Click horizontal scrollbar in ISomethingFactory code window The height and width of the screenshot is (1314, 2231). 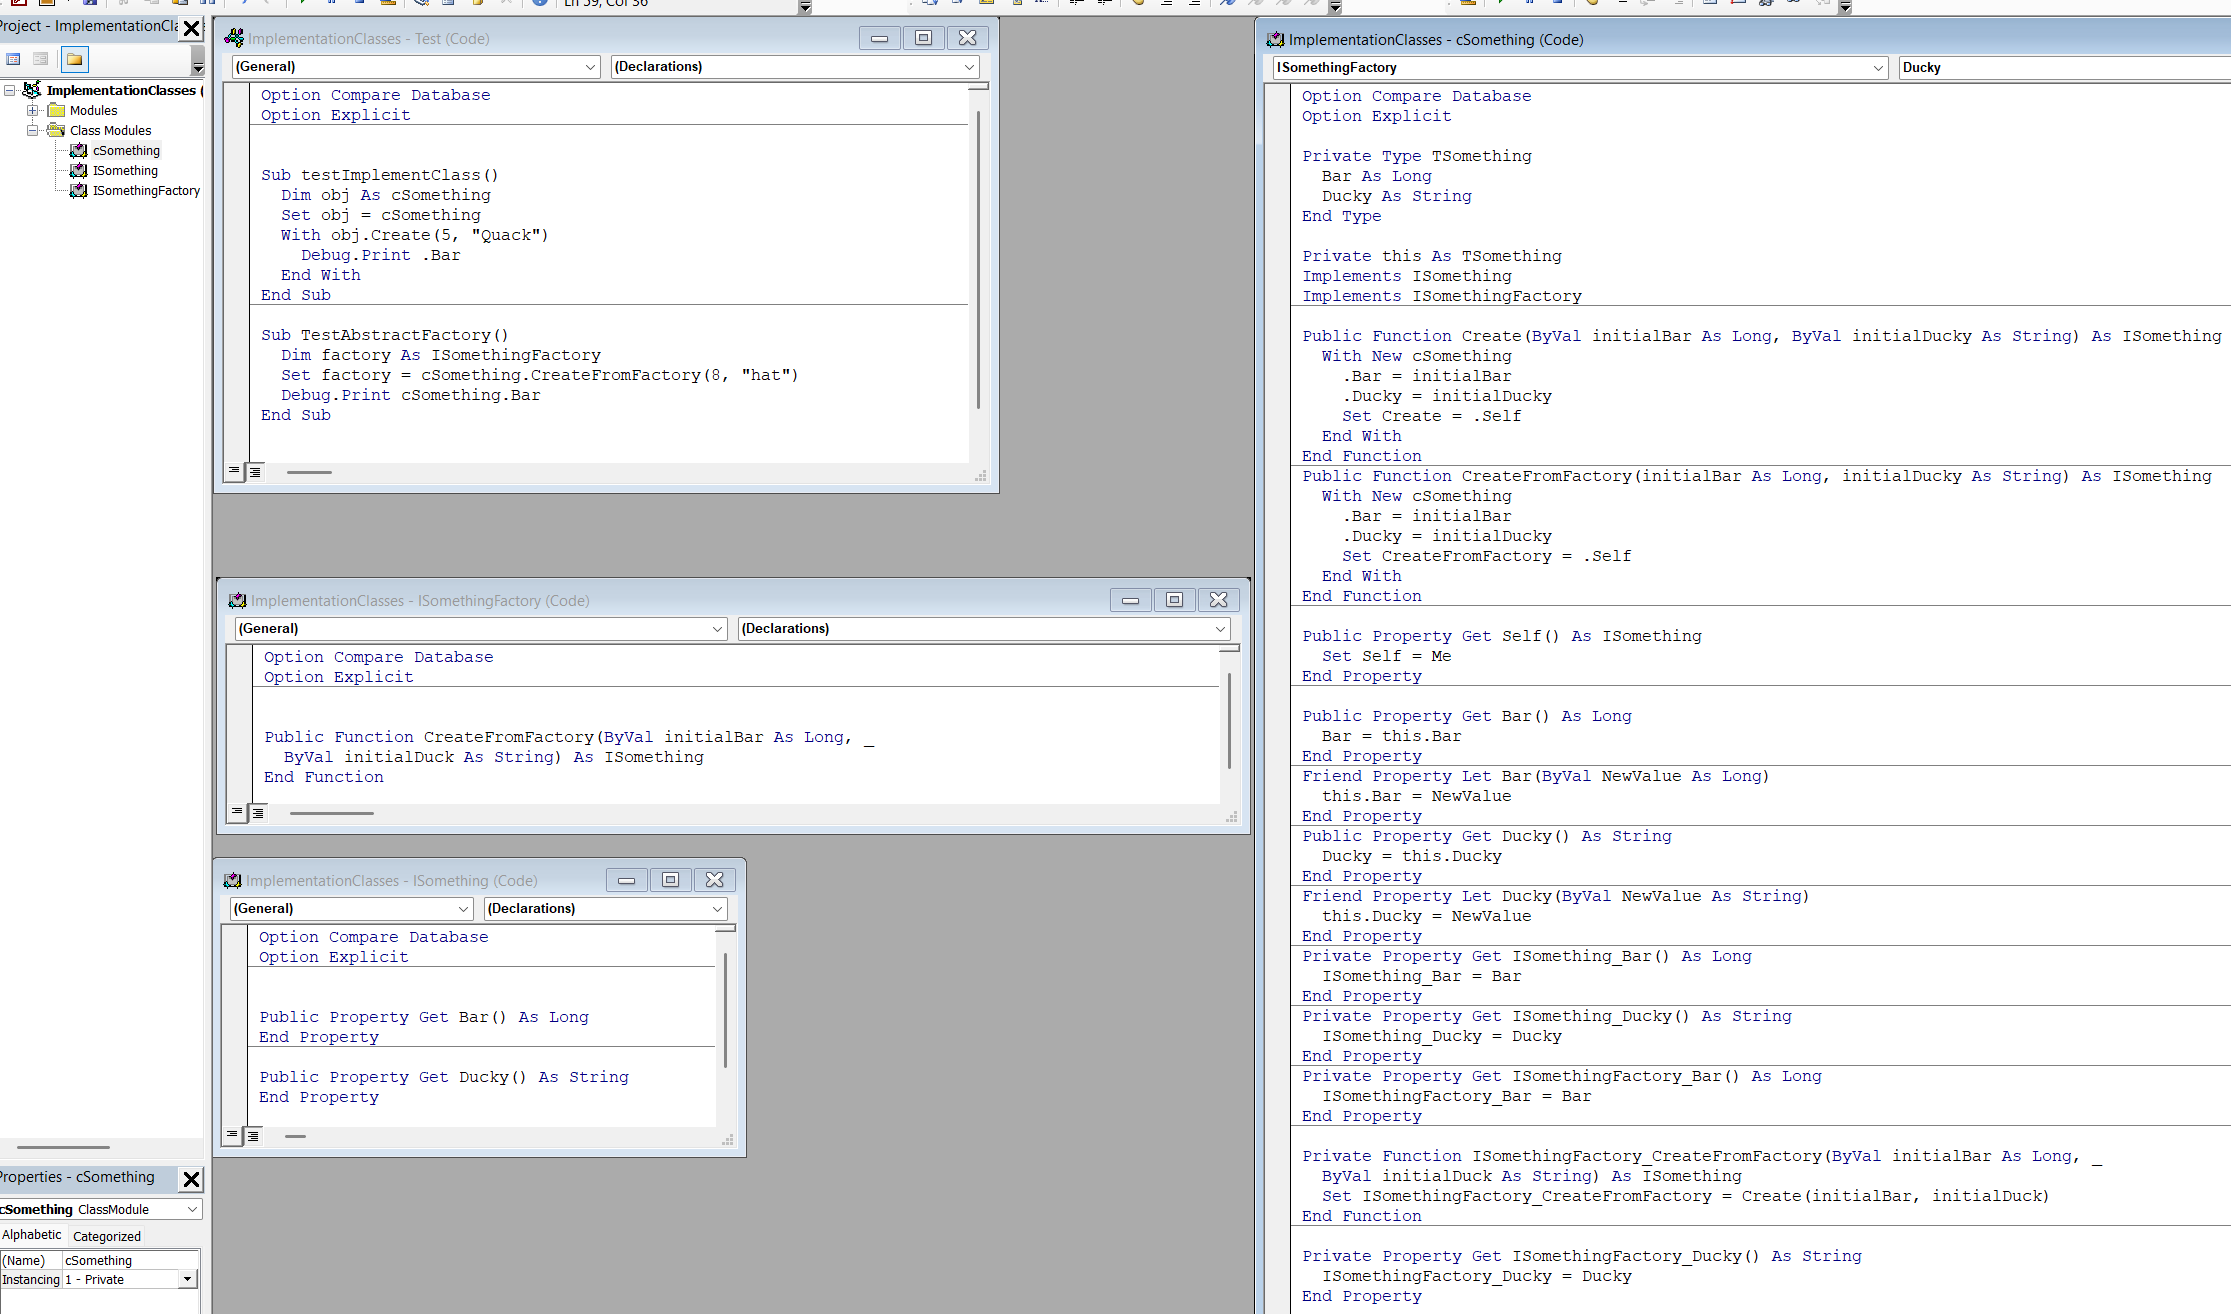click(x=332, y=813)
